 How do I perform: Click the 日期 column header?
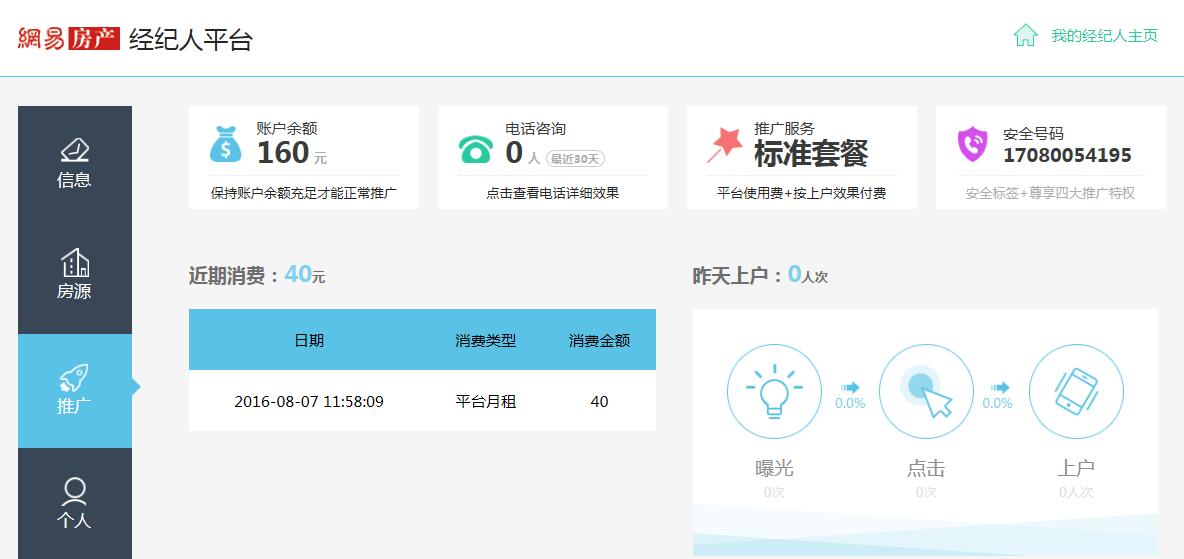coord(309,340)
